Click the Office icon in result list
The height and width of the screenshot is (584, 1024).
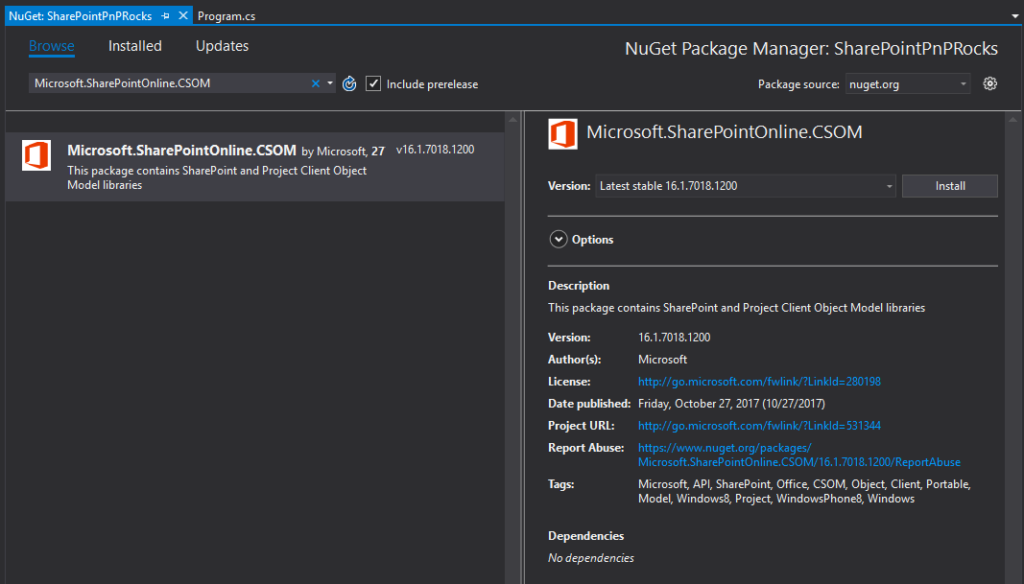click(x=37, y=155)
